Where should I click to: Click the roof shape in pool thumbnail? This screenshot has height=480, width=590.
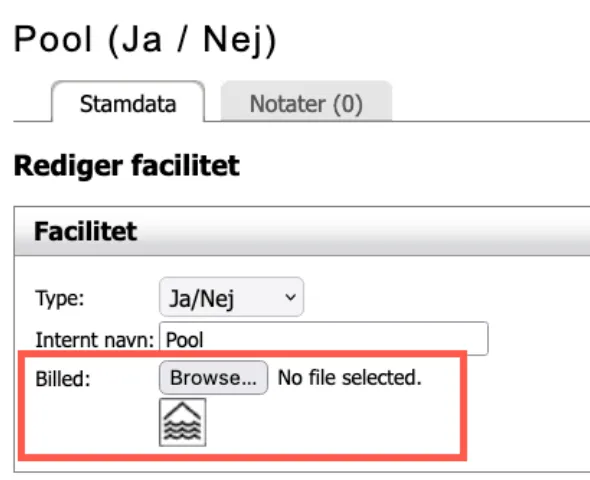182,410
